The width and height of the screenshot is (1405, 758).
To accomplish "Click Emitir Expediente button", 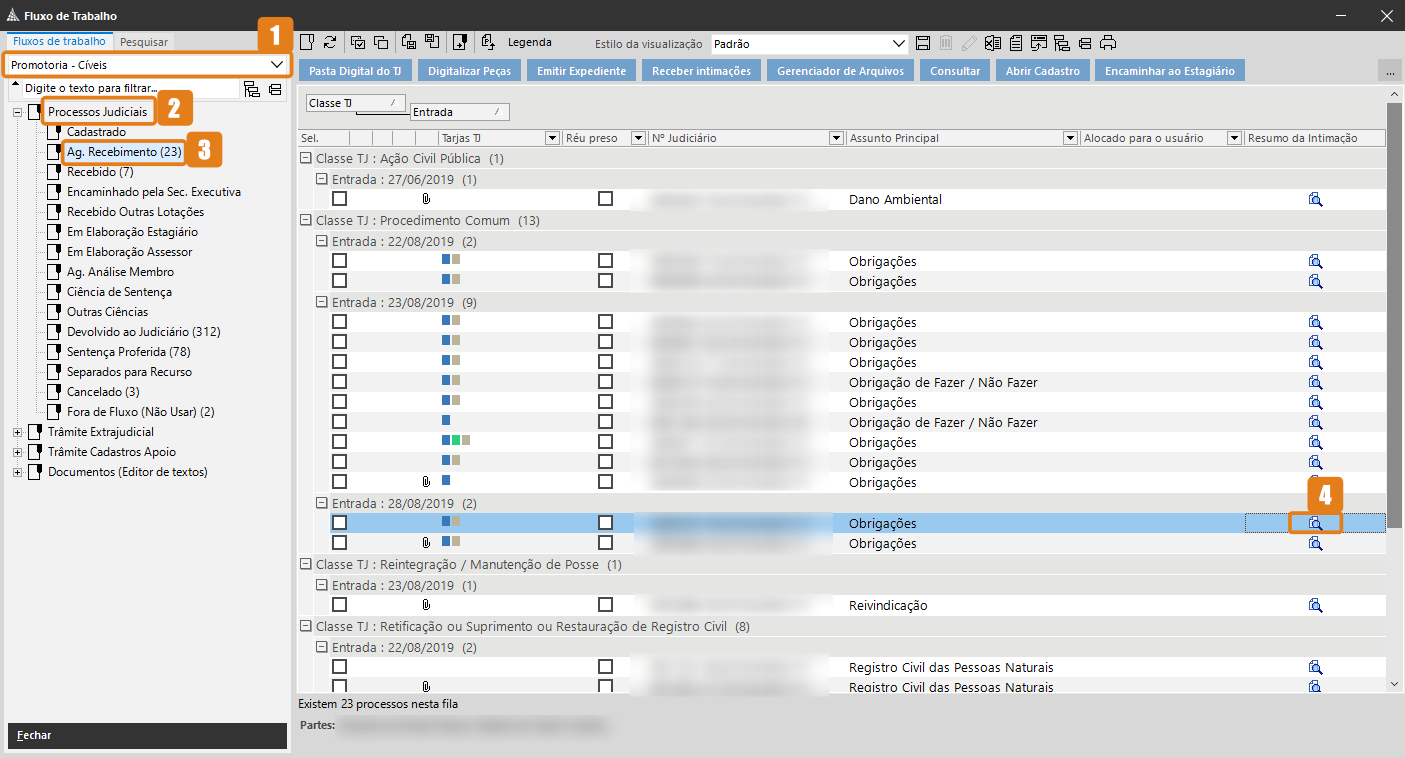I will pyautogui.click(x=581, y=71).
